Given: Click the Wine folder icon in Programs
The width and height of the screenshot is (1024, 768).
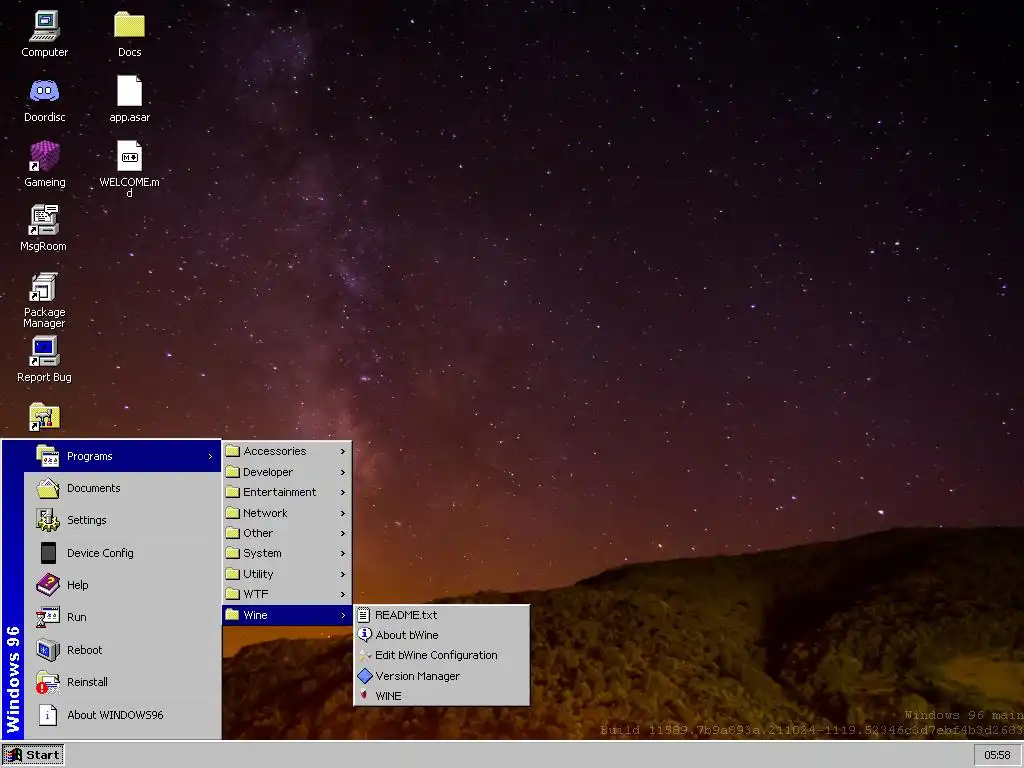Looking at the screenshot, I should [x=232, y=615].
